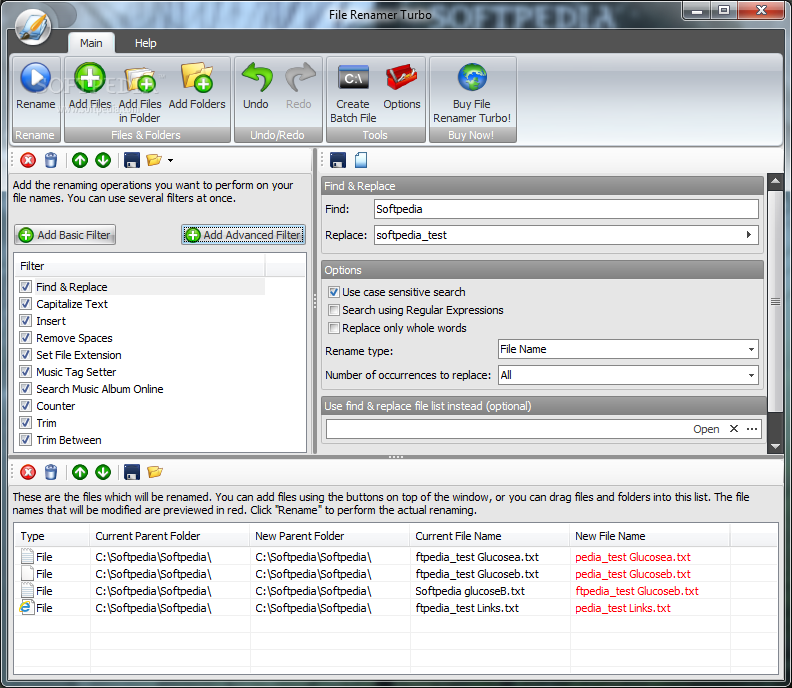Open the application orb menu

33,27
